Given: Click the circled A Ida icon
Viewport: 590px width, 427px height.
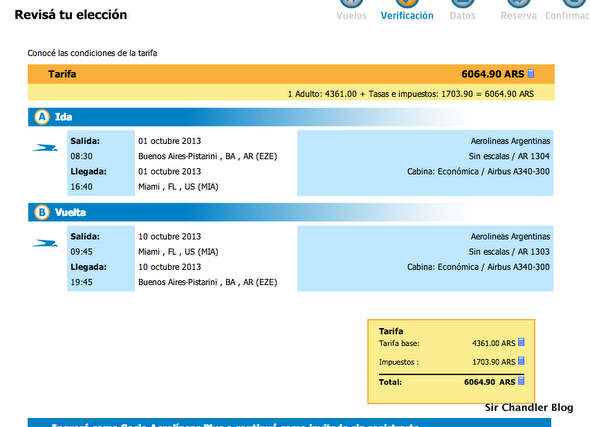Looking at the screenshot, I should point(42,117).
